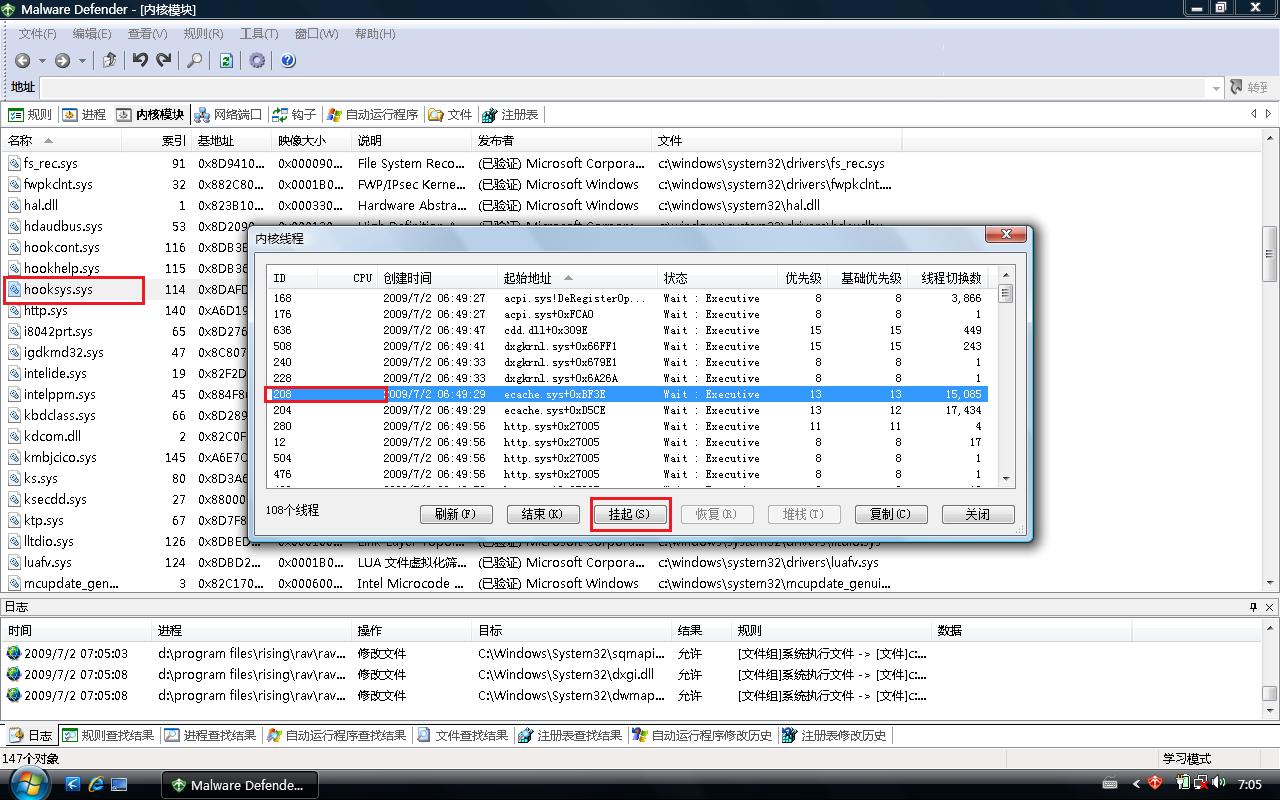Viewport: 1280px width, 800px height.
Task: Select thread 204 row in thread list
Action: coord(627,410)
